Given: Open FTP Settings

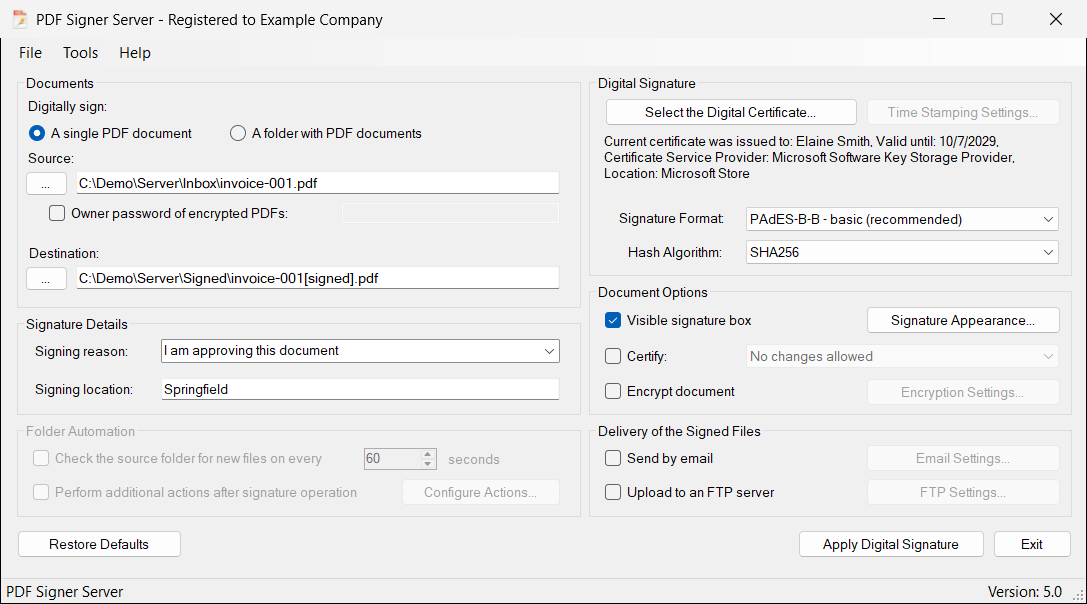Looking at the screenshot, I should pos(963,492).
